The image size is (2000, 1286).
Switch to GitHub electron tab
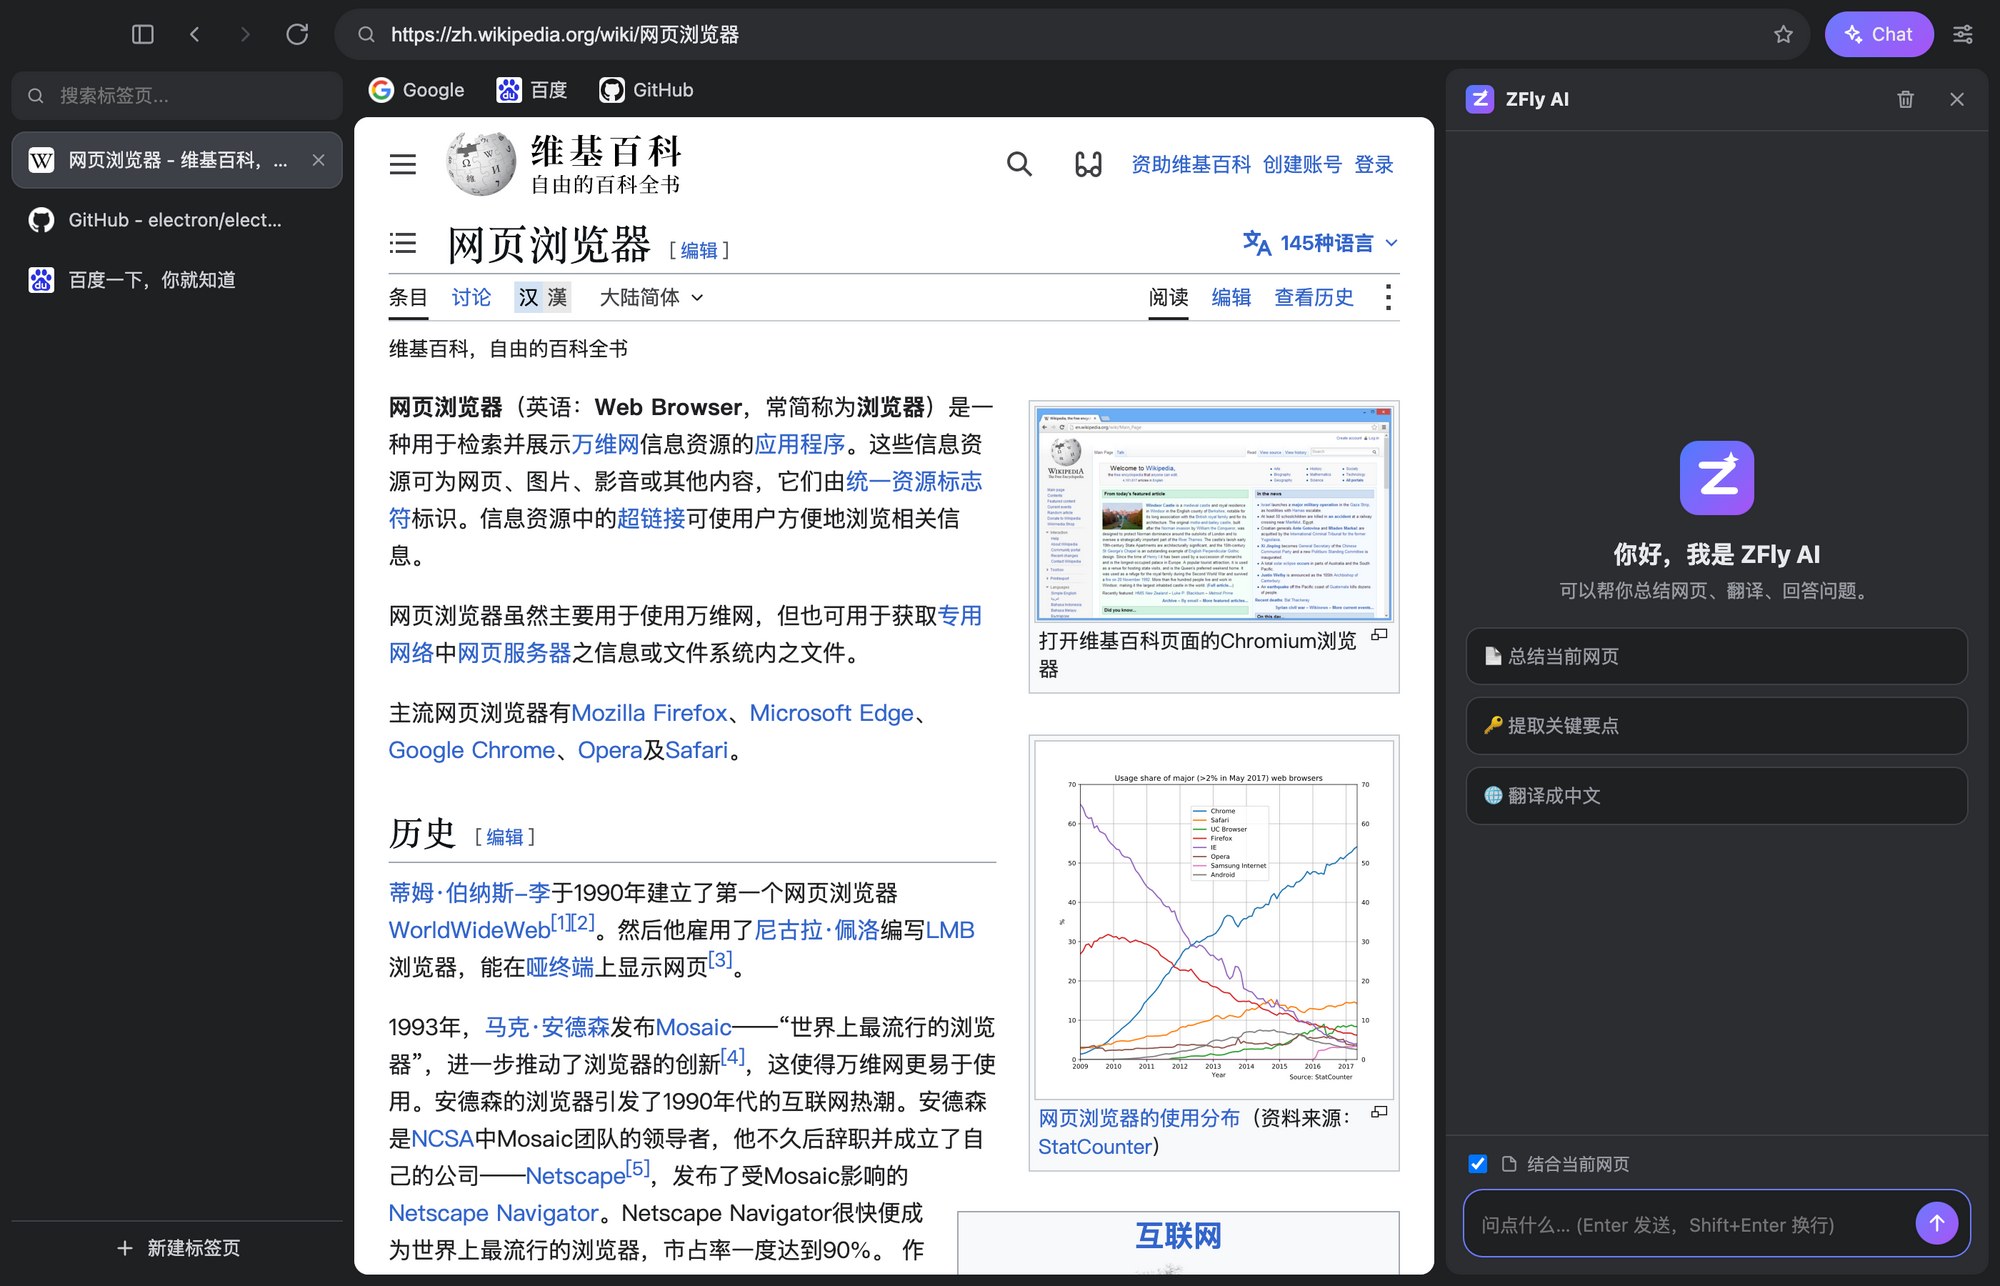click(177, 220)
